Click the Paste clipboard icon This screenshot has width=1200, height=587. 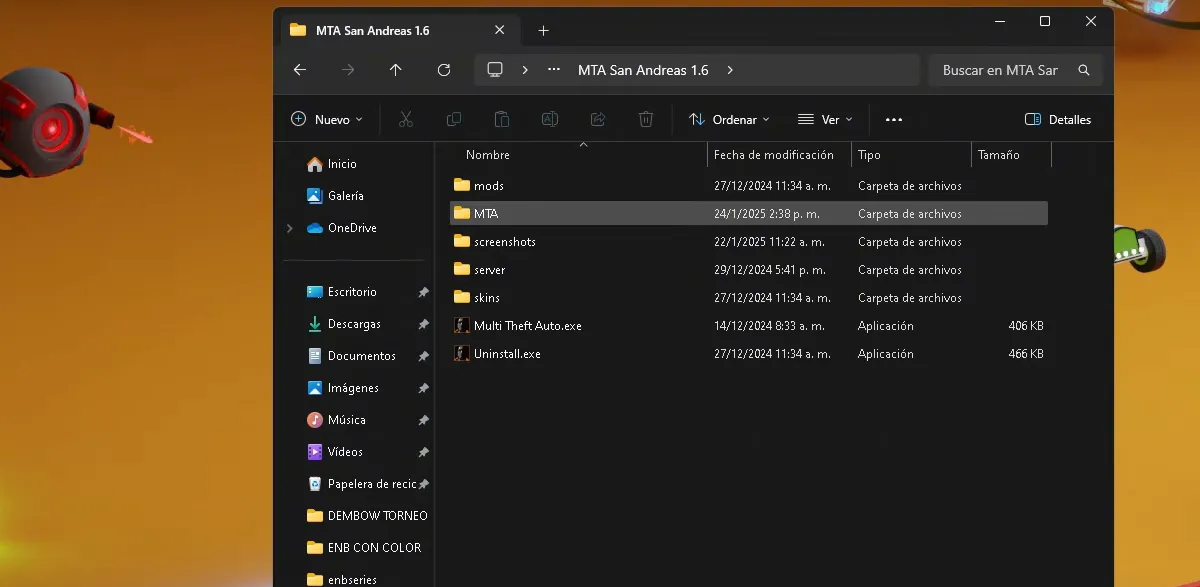pos(502,119)
